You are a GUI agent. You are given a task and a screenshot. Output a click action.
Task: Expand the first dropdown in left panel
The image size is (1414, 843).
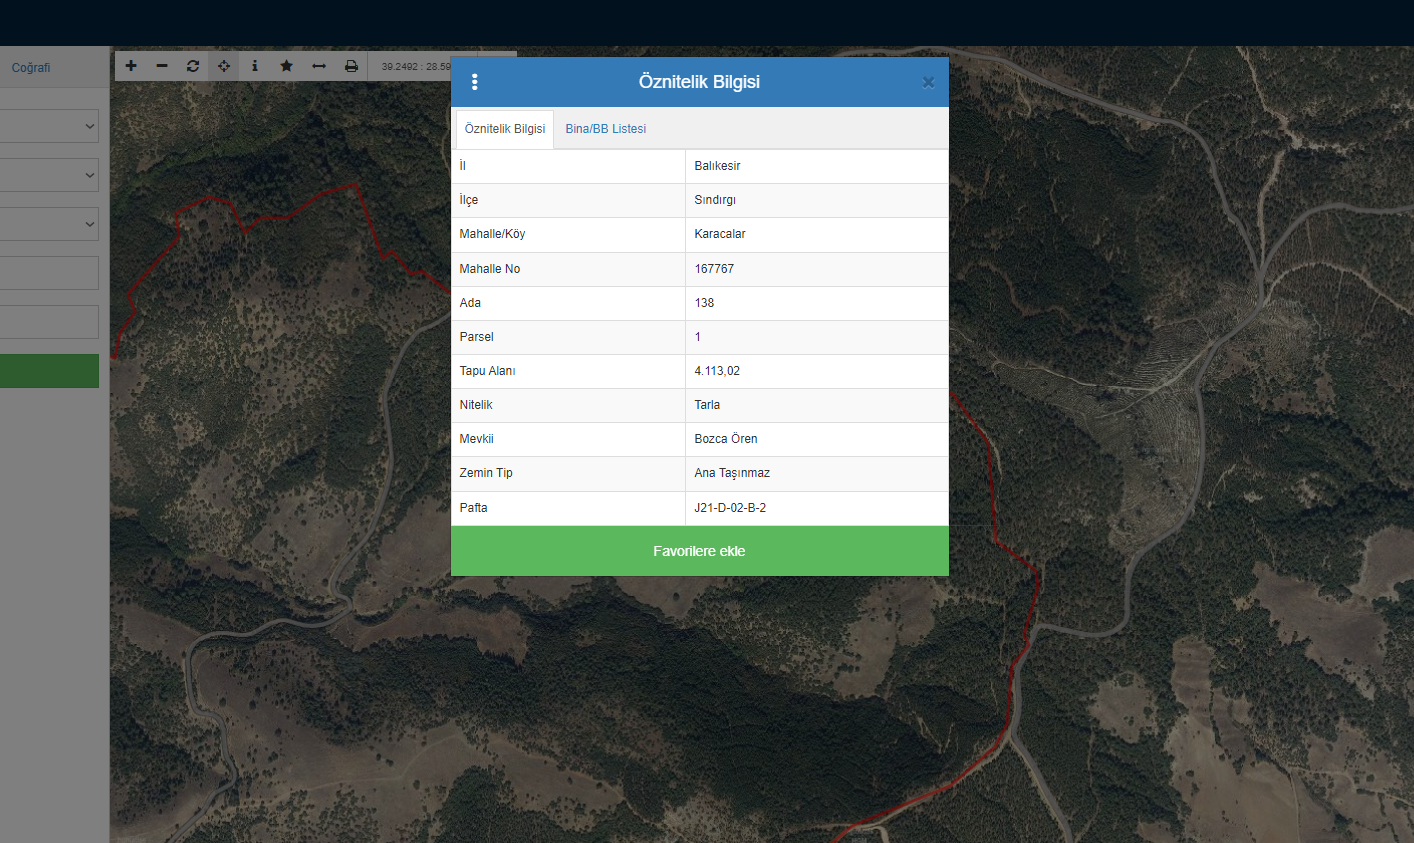[50, 126]
